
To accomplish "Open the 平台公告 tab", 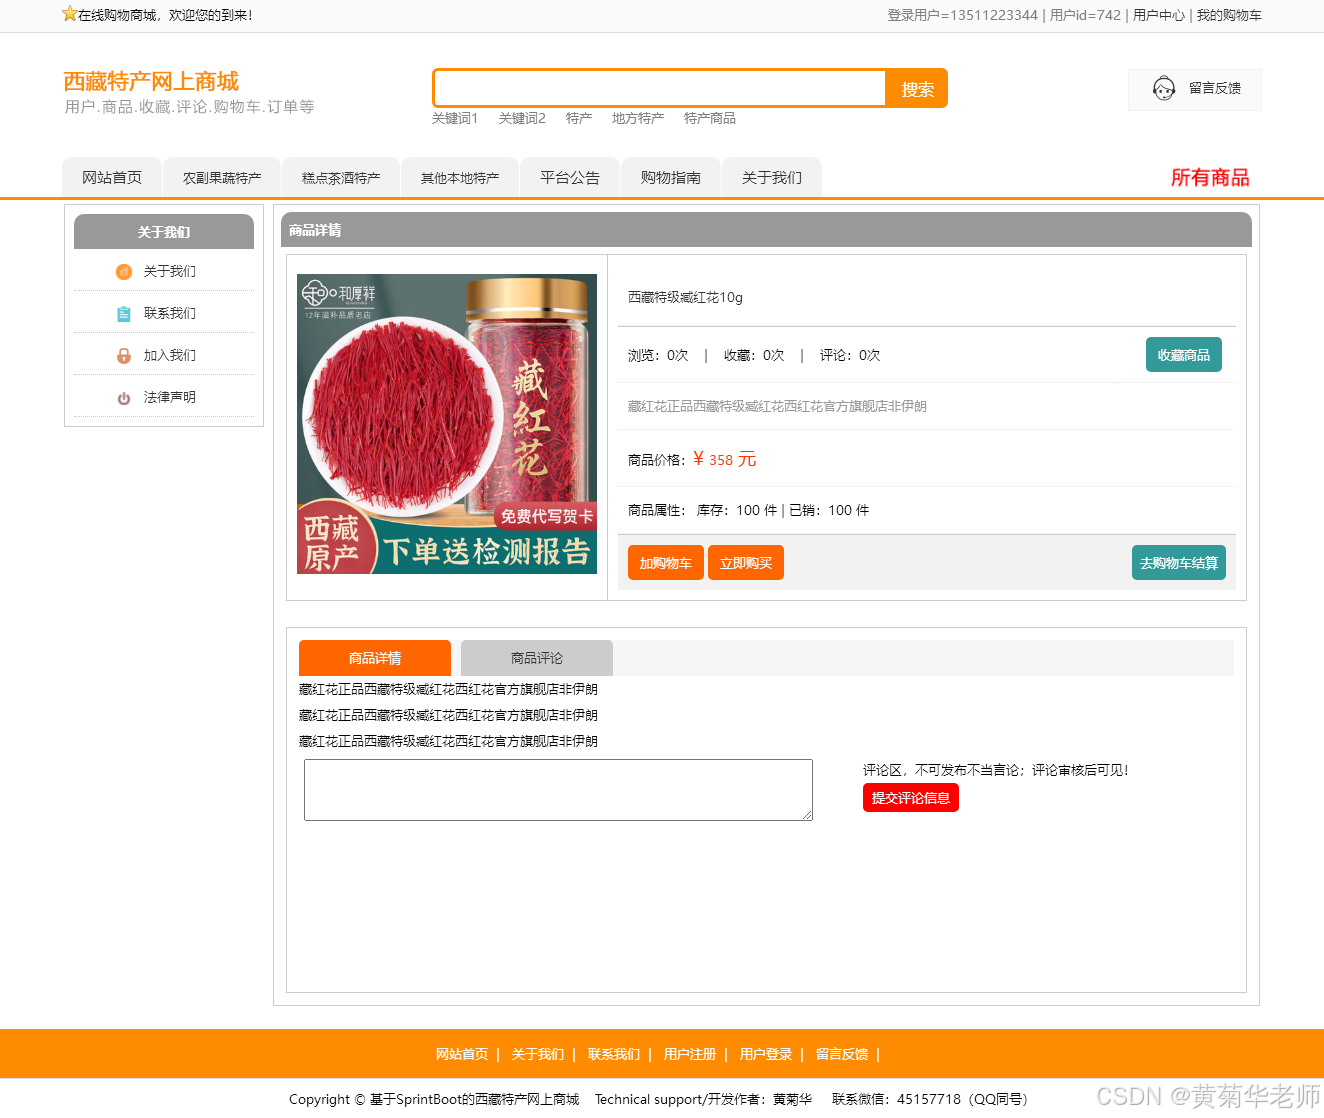I will coord(570,178).
